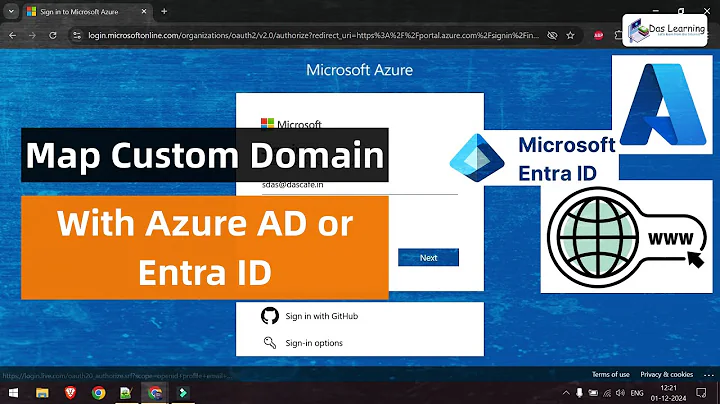The image size is (720, 404).
Task: Open Google Chrome from the taskbar
Action: (98, 393)
